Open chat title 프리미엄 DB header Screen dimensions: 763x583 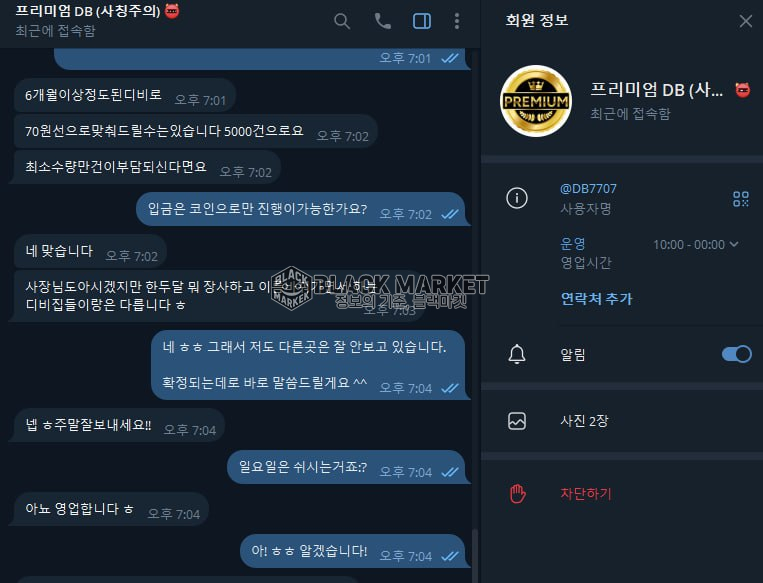88,11
